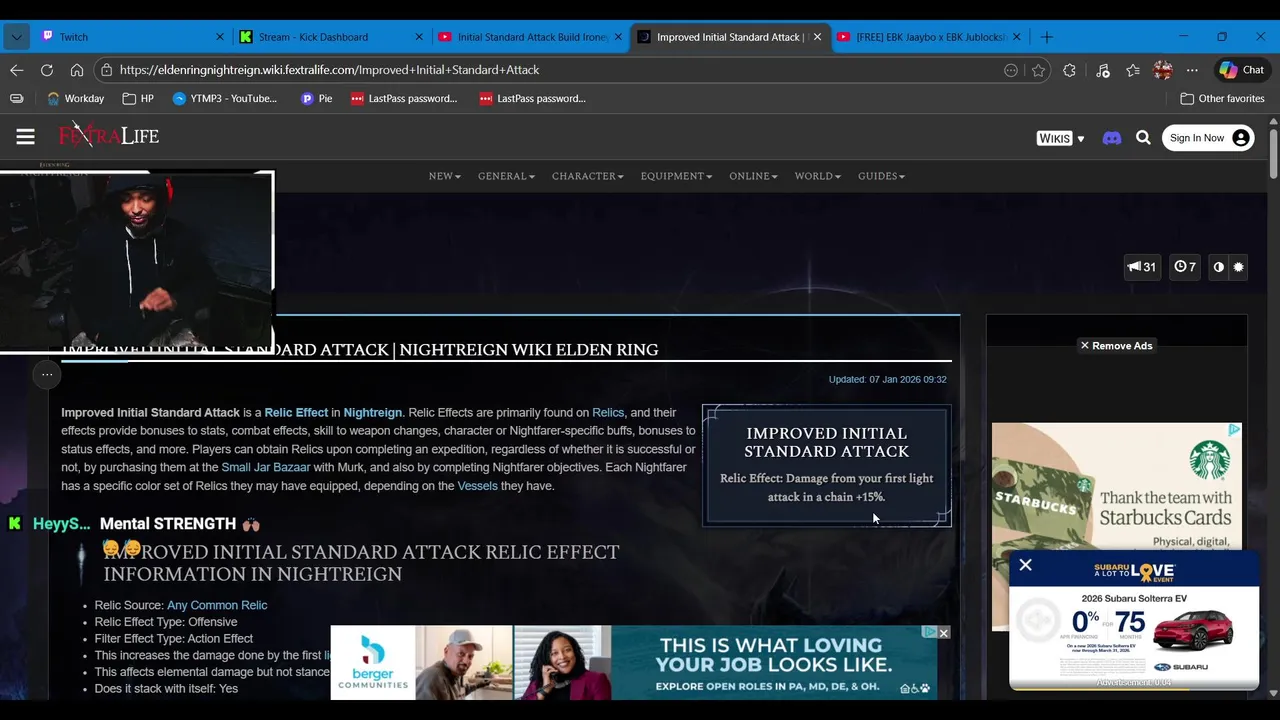The height and width of the screenshot is (720, 1280).
Task: Follow the Relics link
Action: coord(608,412)
